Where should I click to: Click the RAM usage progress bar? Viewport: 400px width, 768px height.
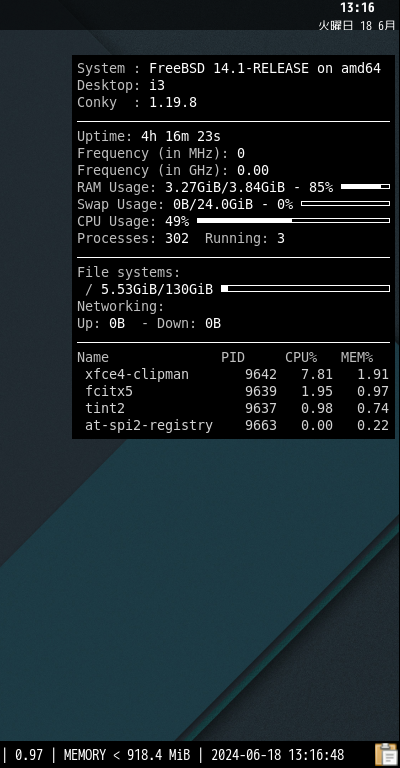[365, 187]
